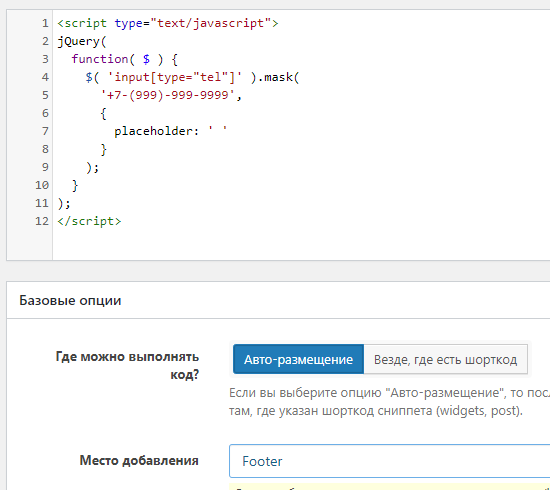Screen dimensions: 550x490
Task: Click line number 12 in gutter
Action: point(42,221)
